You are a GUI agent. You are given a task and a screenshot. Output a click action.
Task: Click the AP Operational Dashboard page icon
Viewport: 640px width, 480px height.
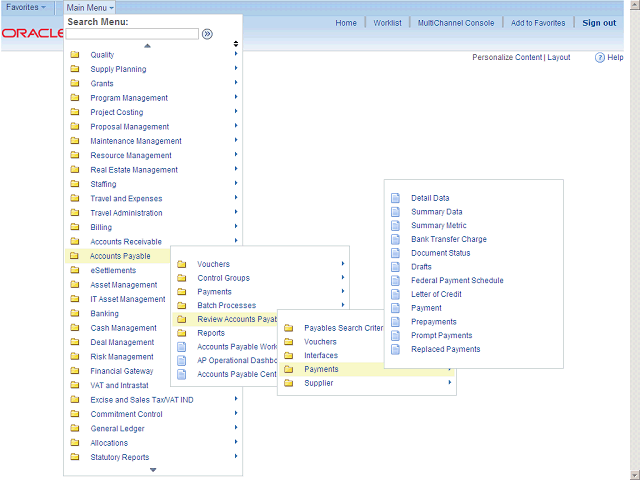pyautogui.click(x=182, y=360)
